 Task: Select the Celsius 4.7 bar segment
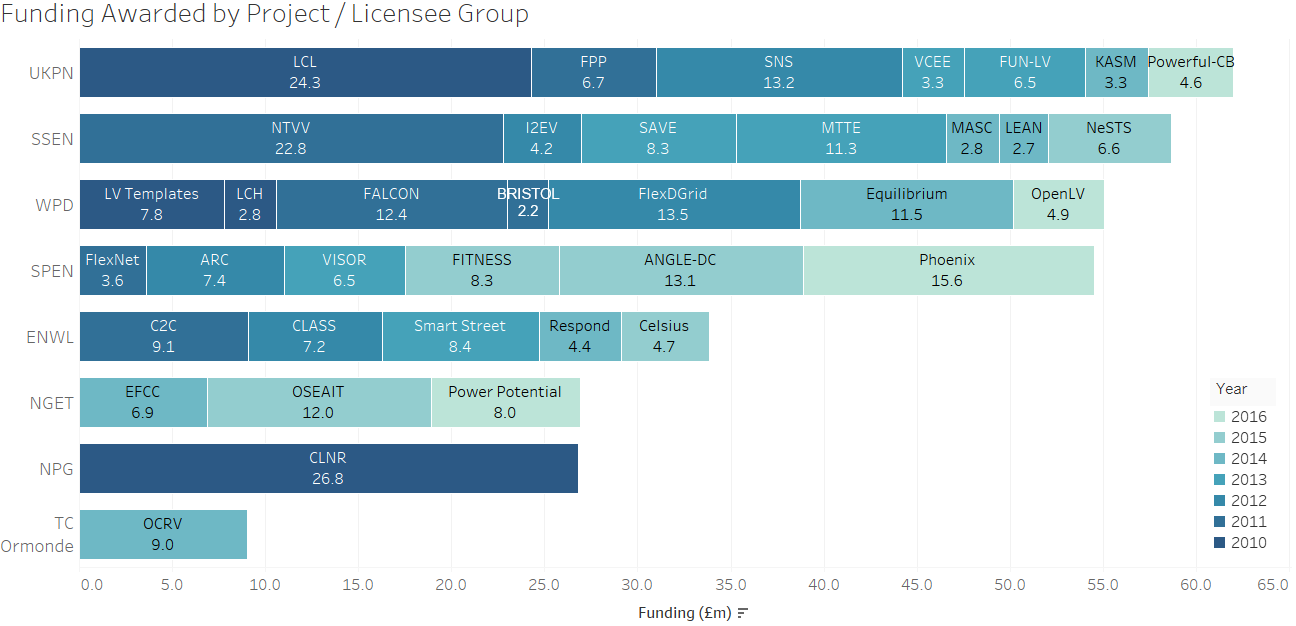(x=665, y=336)
